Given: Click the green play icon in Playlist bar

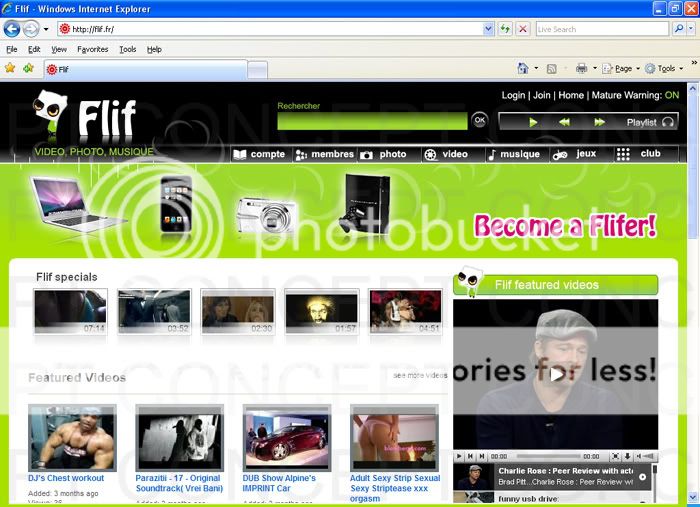Looking at the screenshot, I should coord(533,122).
